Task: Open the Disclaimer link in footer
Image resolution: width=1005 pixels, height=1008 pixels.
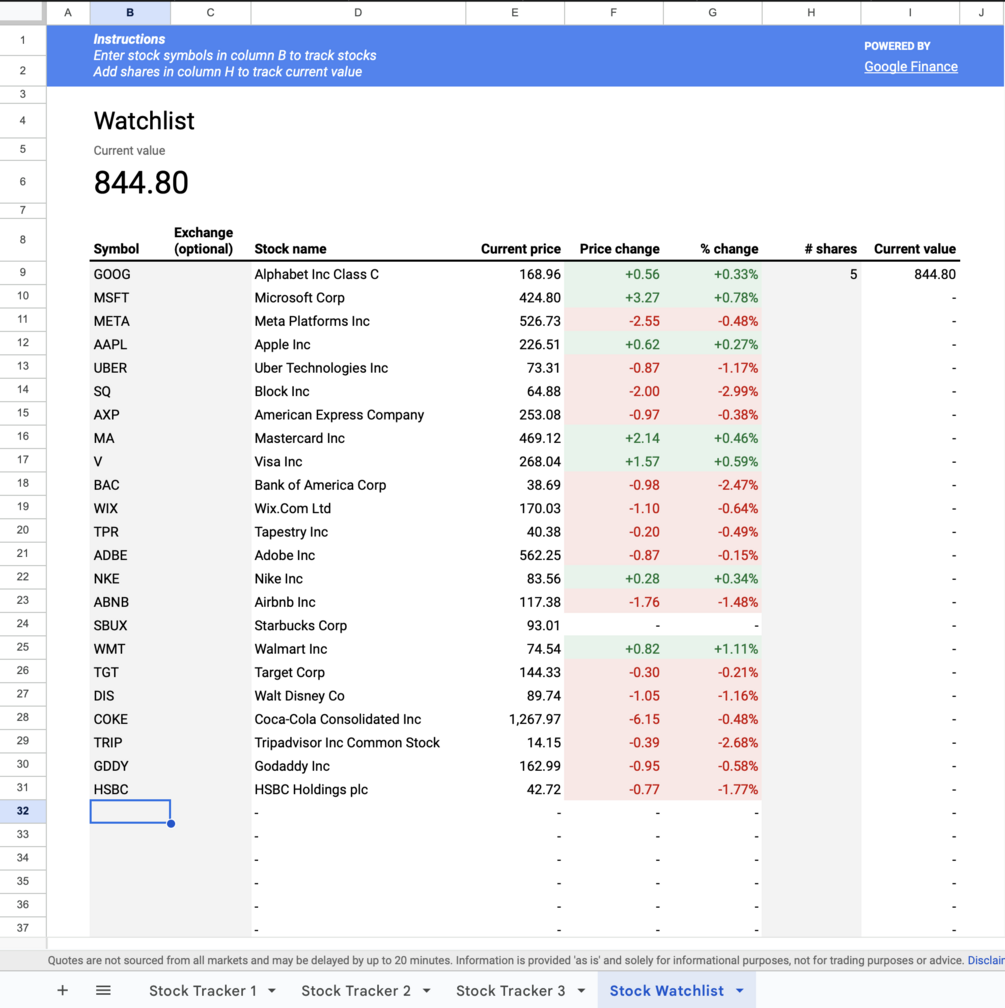Action: [986, 960]
